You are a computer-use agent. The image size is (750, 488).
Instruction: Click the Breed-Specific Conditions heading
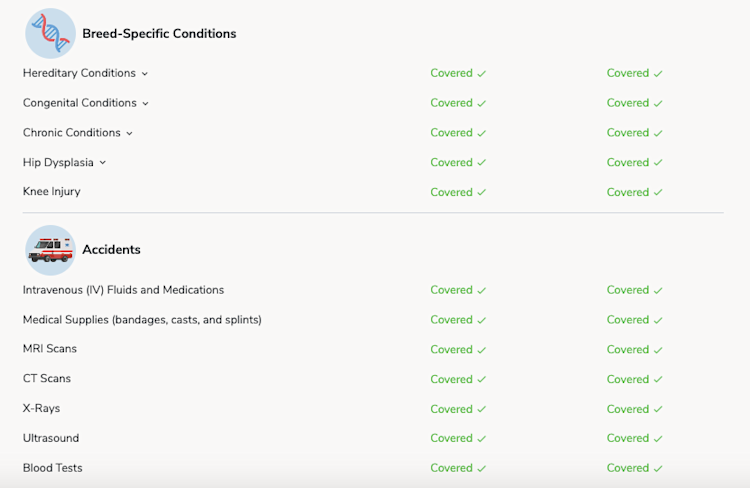point(159,34)
